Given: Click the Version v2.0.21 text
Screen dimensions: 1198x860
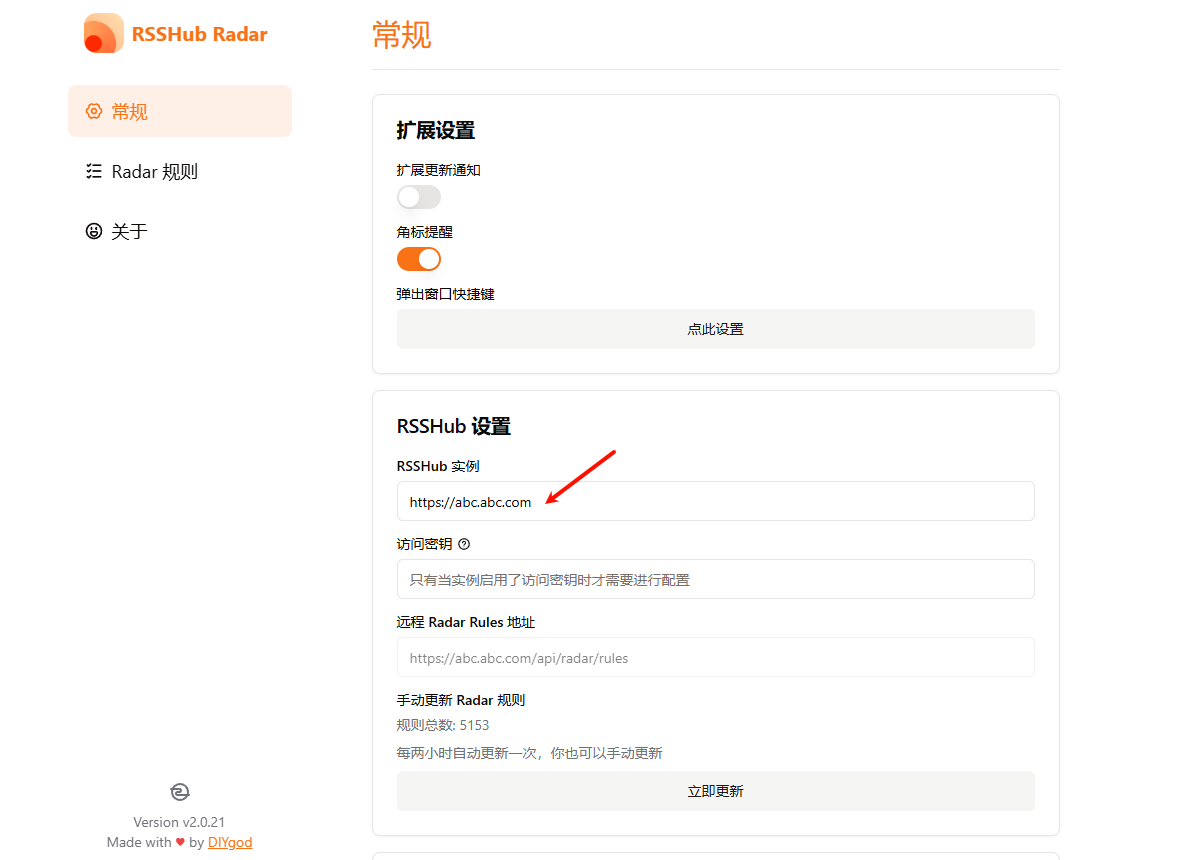Looking at the screenshot, I should click(179, 821).
